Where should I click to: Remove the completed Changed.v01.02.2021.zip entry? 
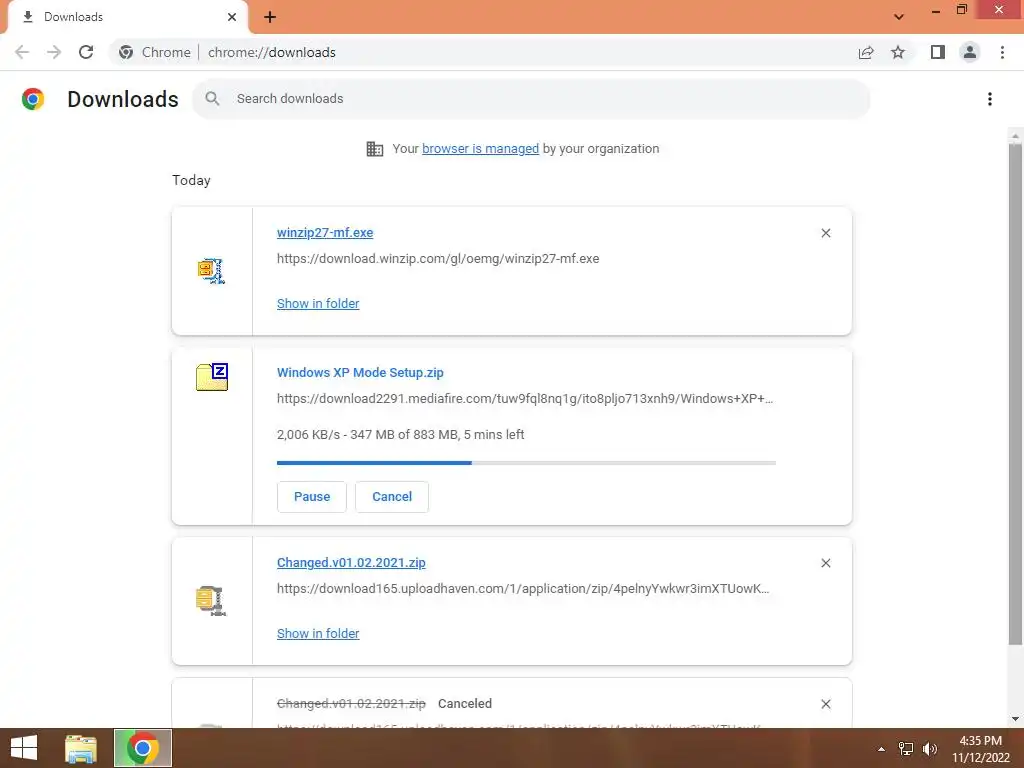pyautogui.click(x=826, y=563)
